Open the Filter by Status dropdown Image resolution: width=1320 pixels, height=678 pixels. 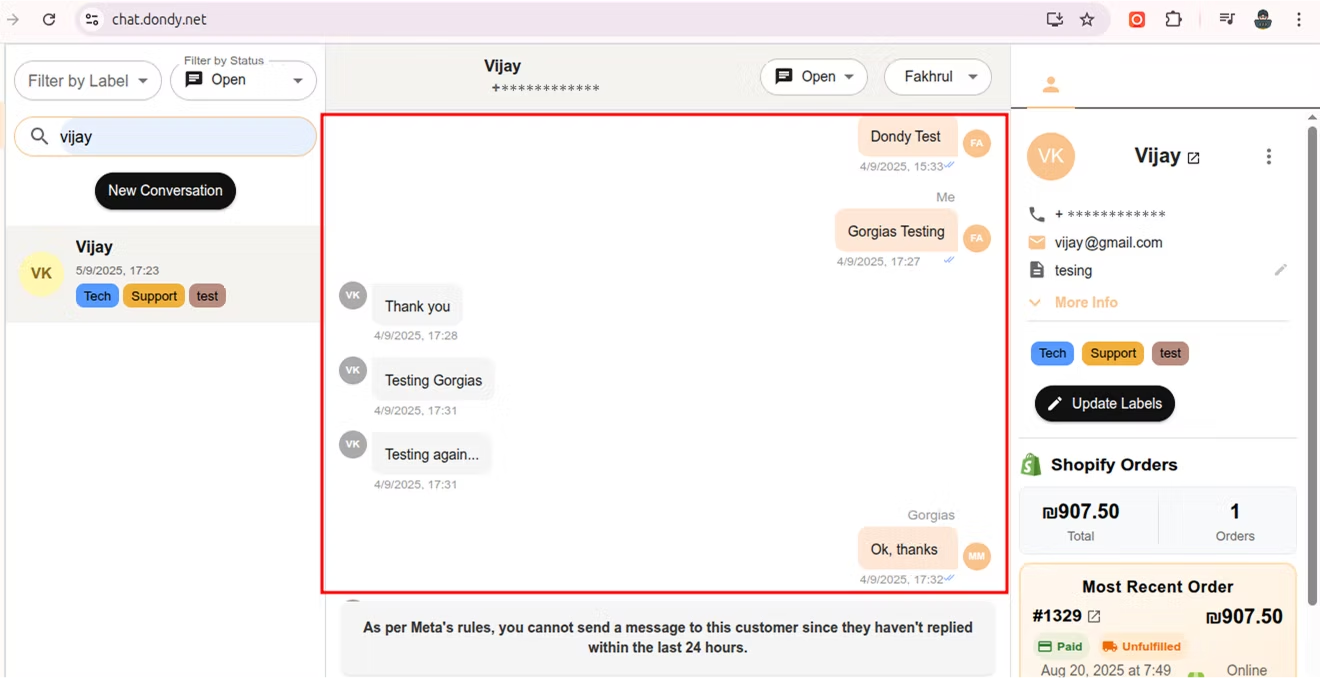click(x=243, y=80)
